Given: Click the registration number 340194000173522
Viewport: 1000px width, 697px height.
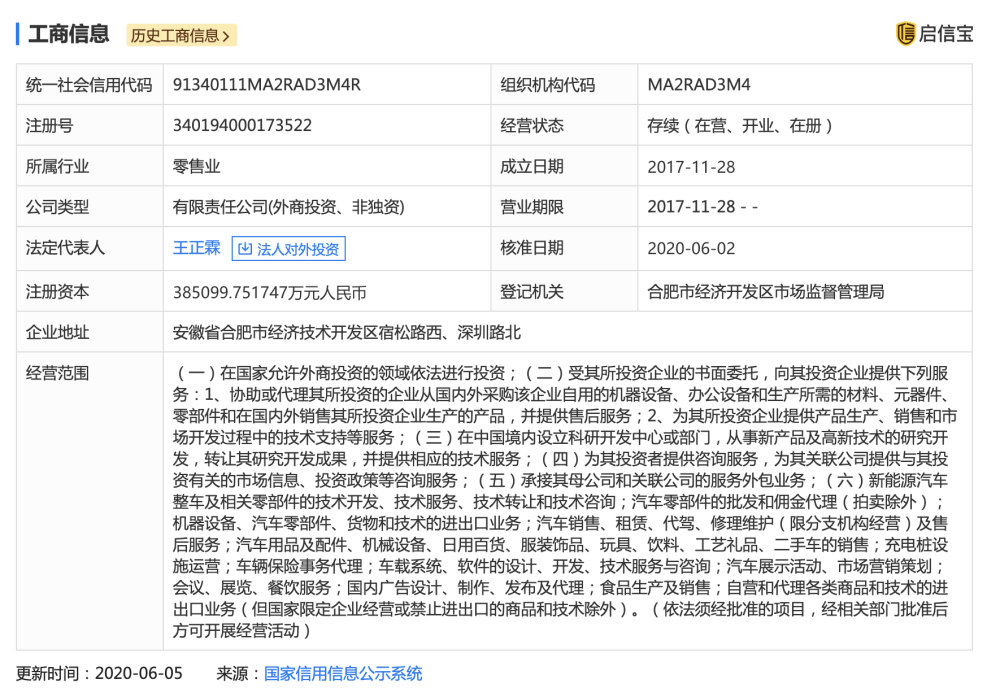Looking at the screenshot, I should (242, 126).
